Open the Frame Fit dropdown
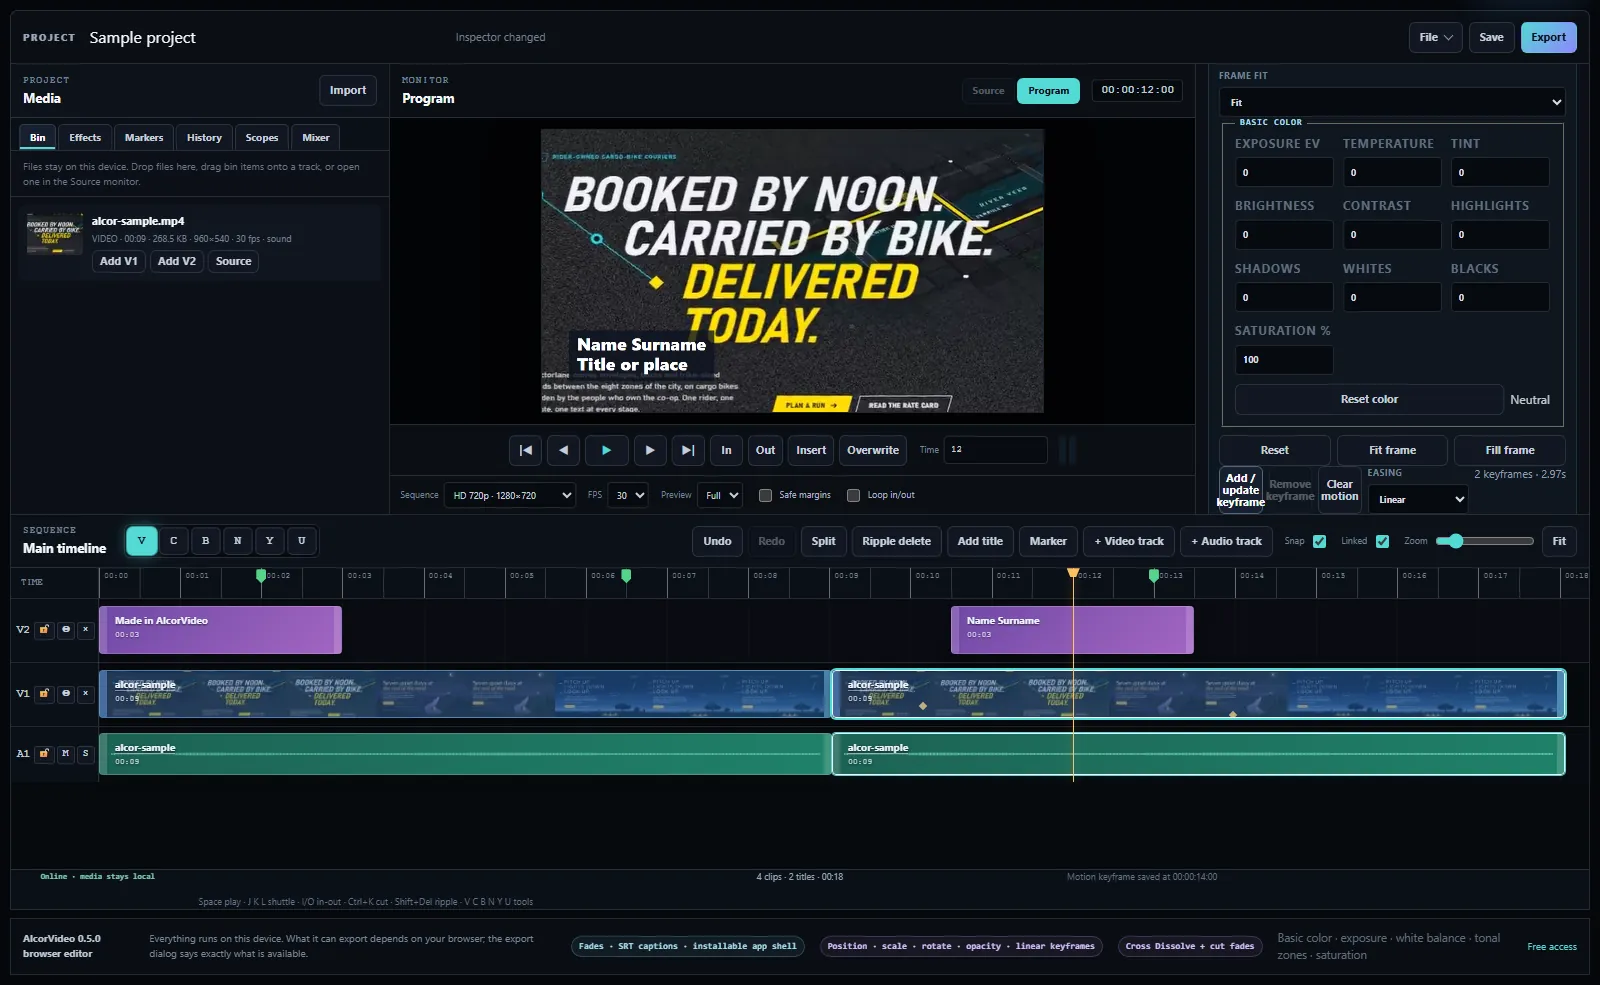The image size is (1600, 985). click(x=1392, y=102)
